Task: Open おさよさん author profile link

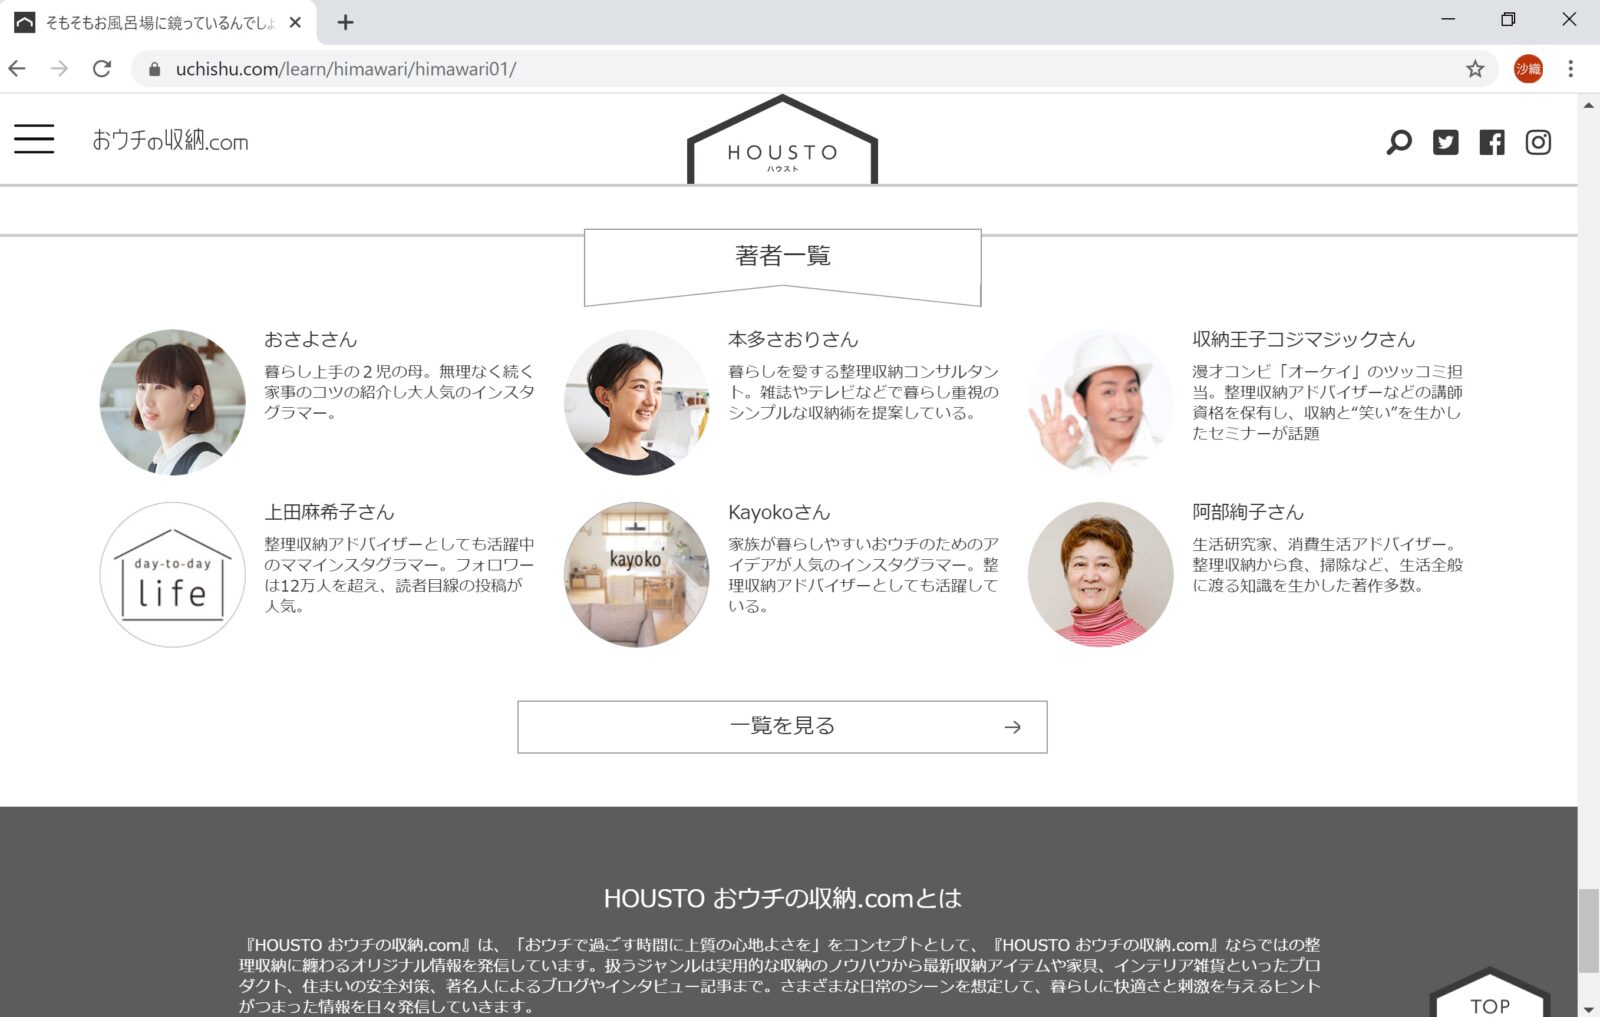Action: [310, 340]
